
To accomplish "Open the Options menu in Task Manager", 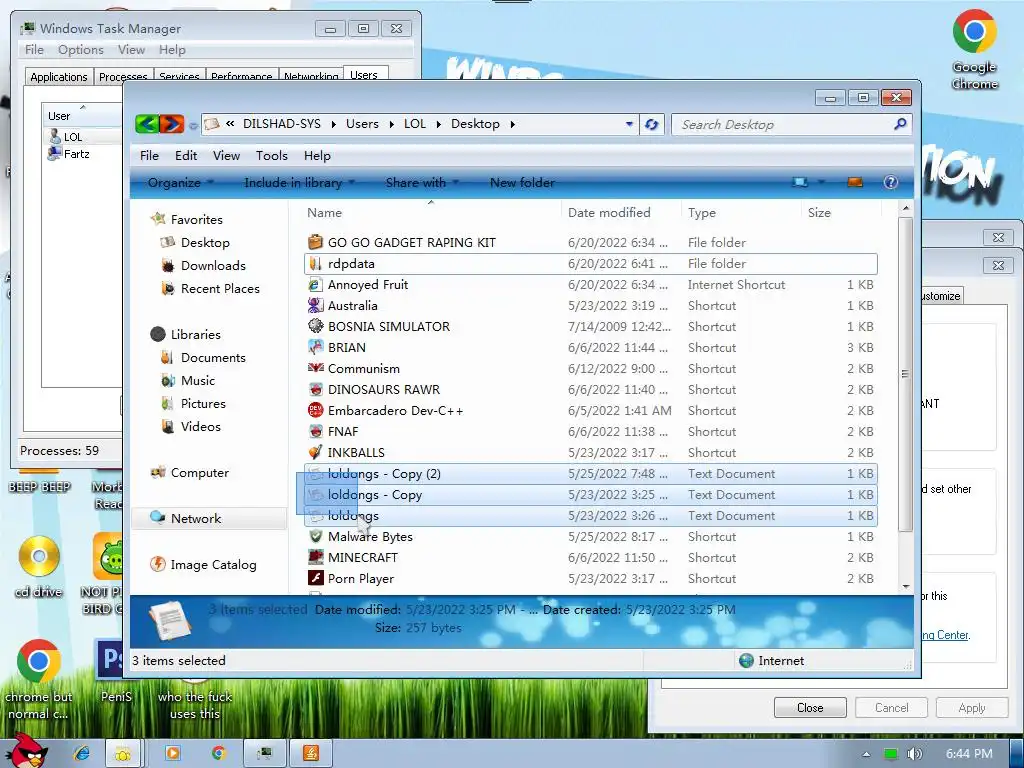I will click(80, 50).
